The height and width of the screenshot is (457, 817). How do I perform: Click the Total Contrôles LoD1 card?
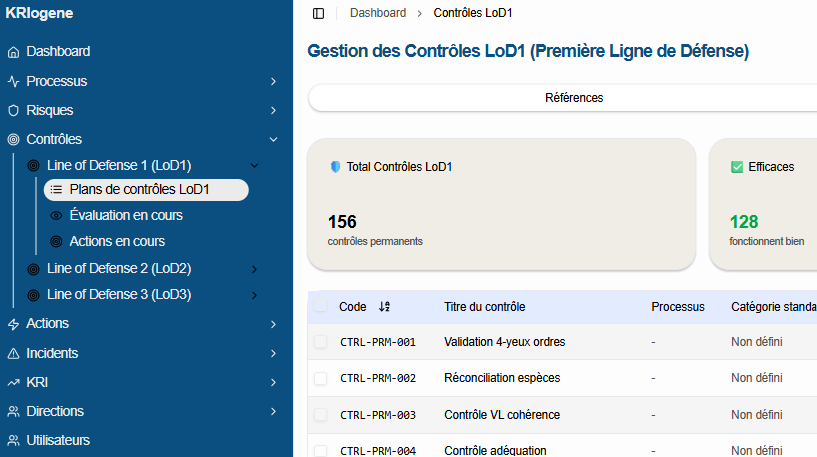(501, 205)
